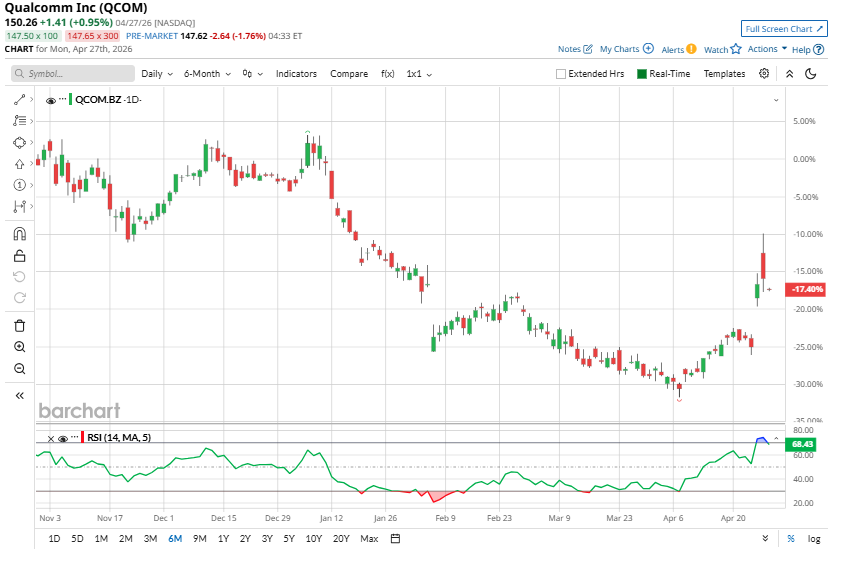Open the My Charts link
The image size is (845, 562).
(x=626, y=48)
